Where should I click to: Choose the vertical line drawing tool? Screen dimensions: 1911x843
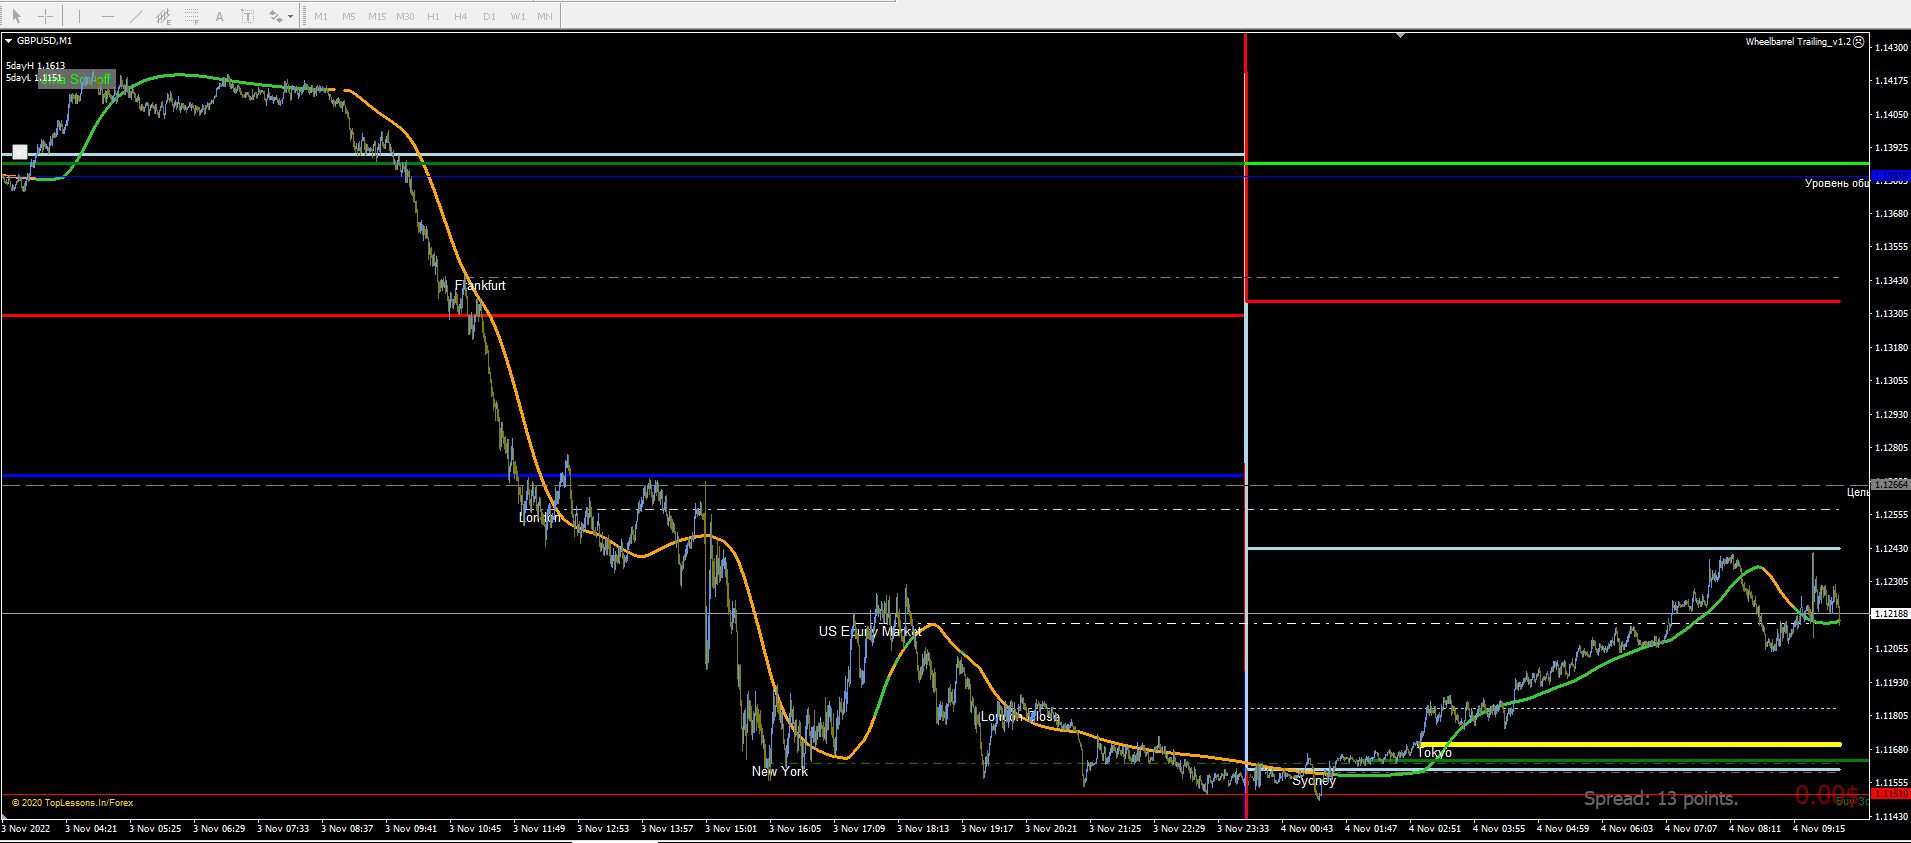(x=79, y=16)
